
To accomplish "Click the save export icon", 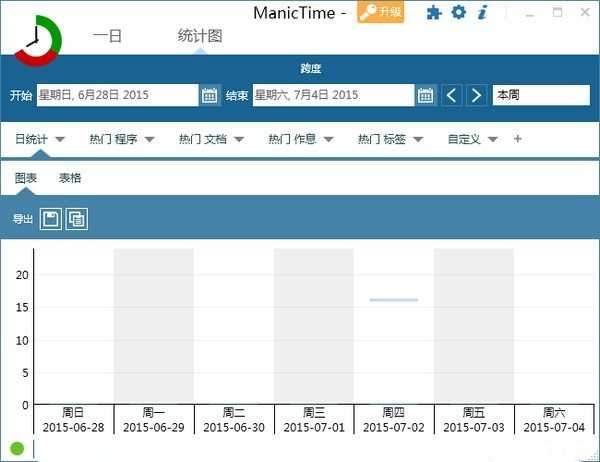I will (x=51, y=219).
